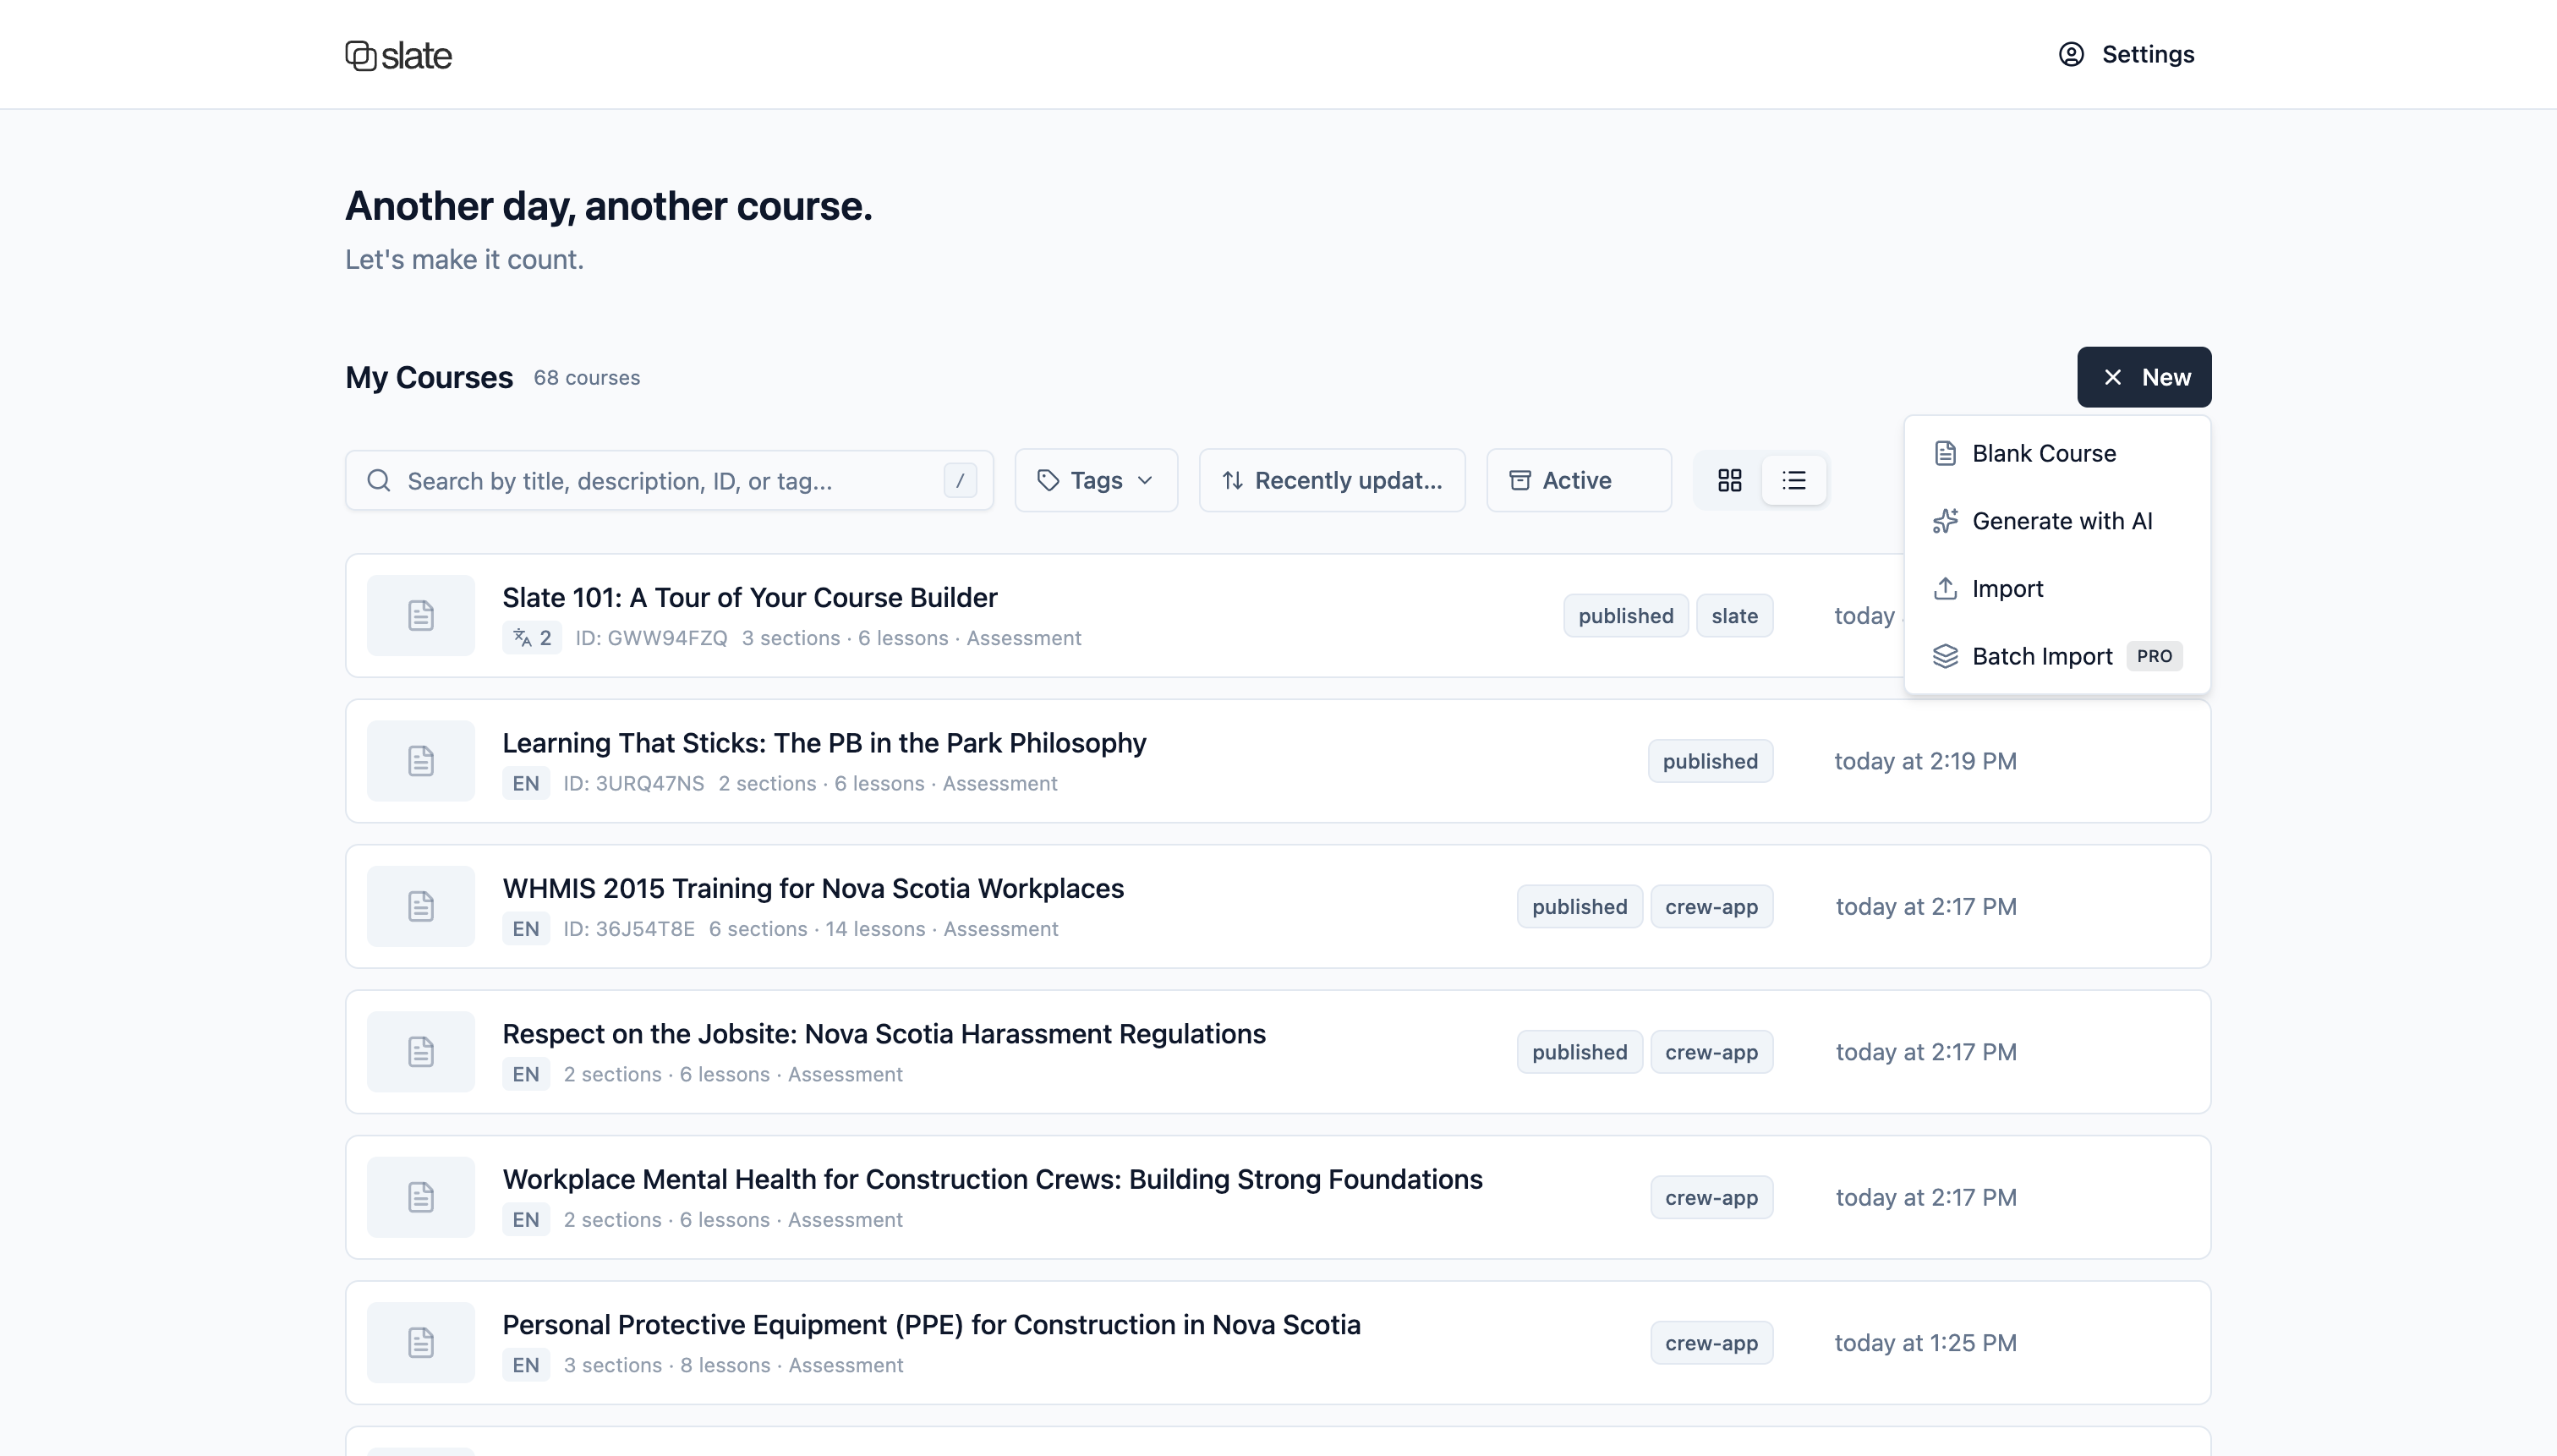Click the Slate logo icon
This screenshot has height=1456, width=2557.
click(360, 54)
